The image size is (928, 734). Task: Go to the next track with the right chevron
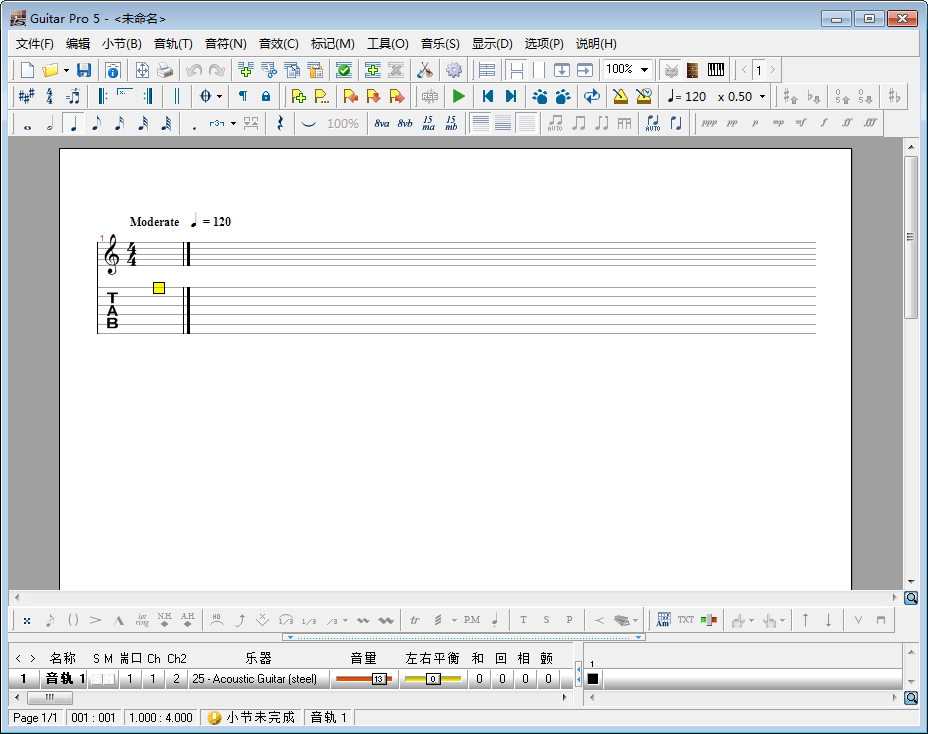point(33,658)
